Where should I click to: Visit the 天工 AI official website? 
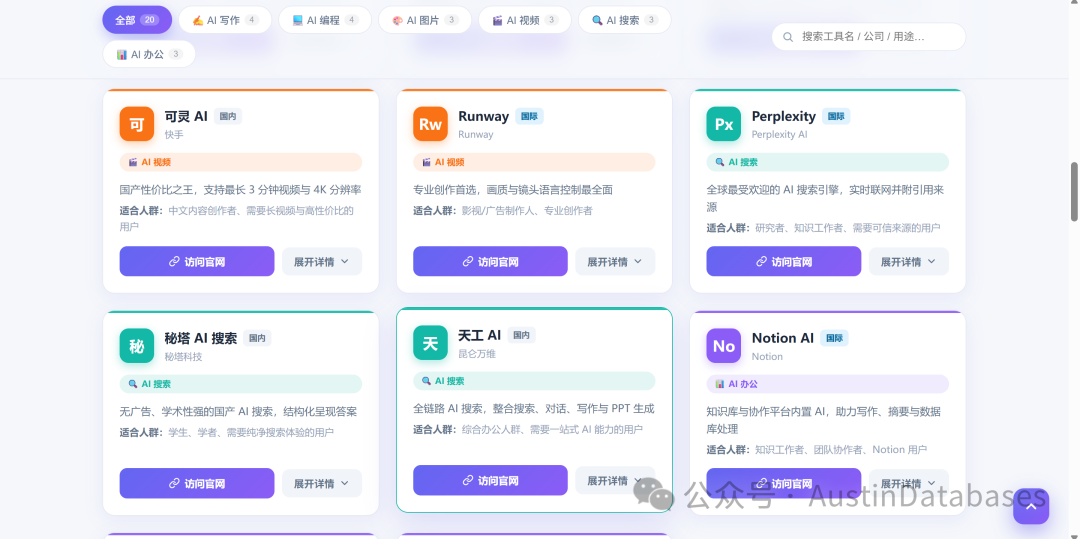(x=490, y=480)
